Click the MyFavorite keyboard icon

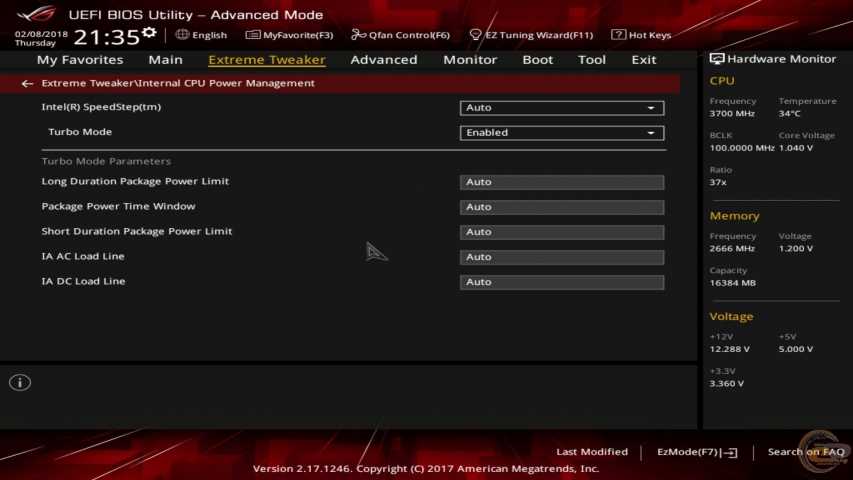tap(253, 35)
